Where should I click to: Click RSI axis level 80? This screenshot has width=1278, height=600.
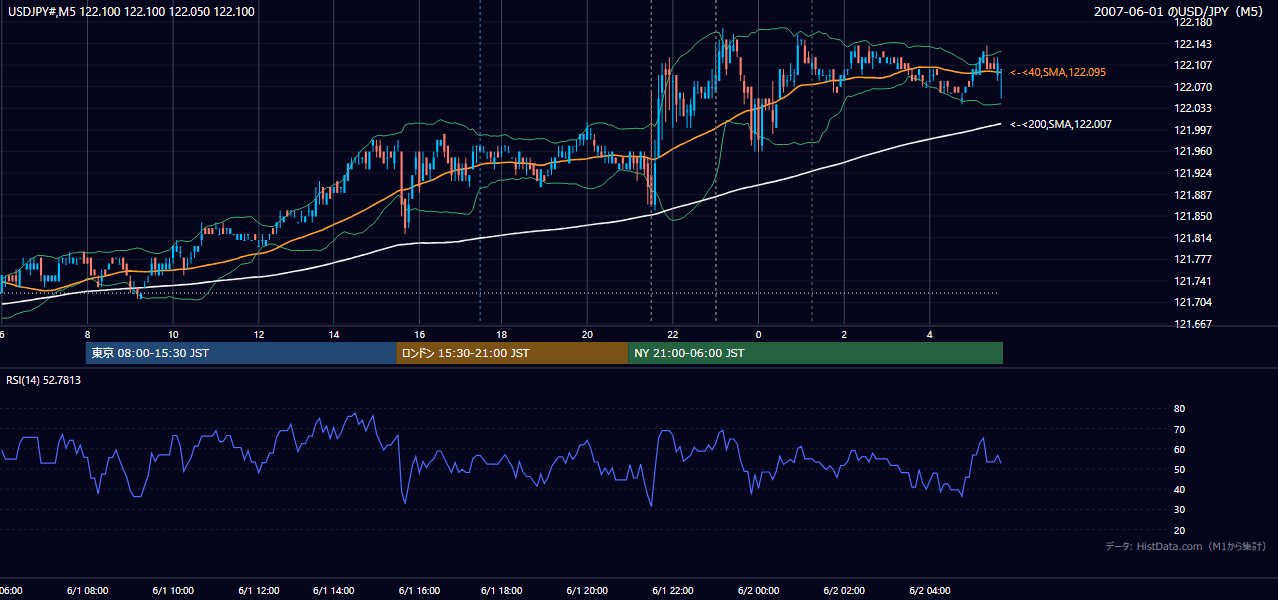pyautogui.click(x=1180, y=409)
